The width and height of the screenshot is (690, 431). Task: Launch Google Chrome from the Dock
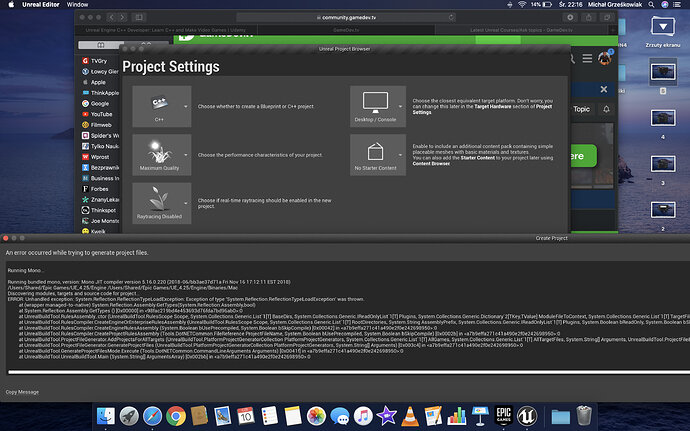176,416
